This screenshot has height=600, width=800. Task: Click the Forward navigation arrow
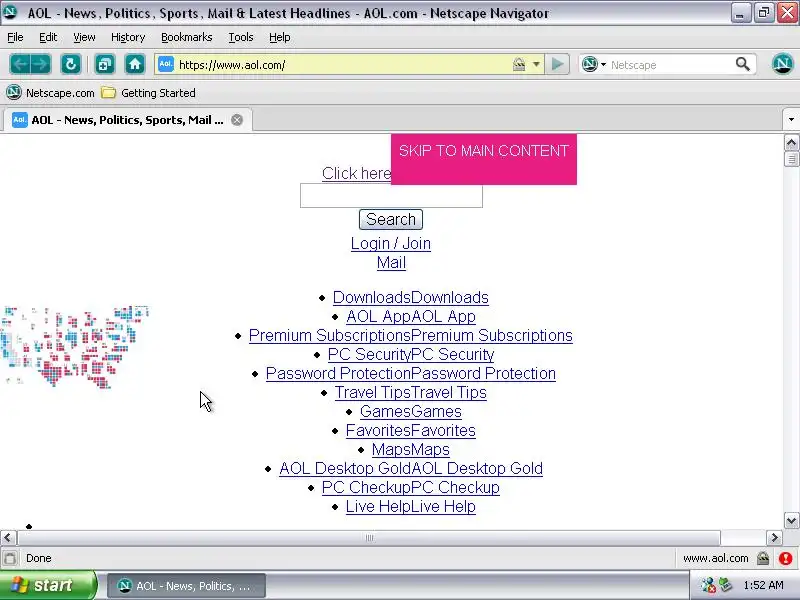41,65
